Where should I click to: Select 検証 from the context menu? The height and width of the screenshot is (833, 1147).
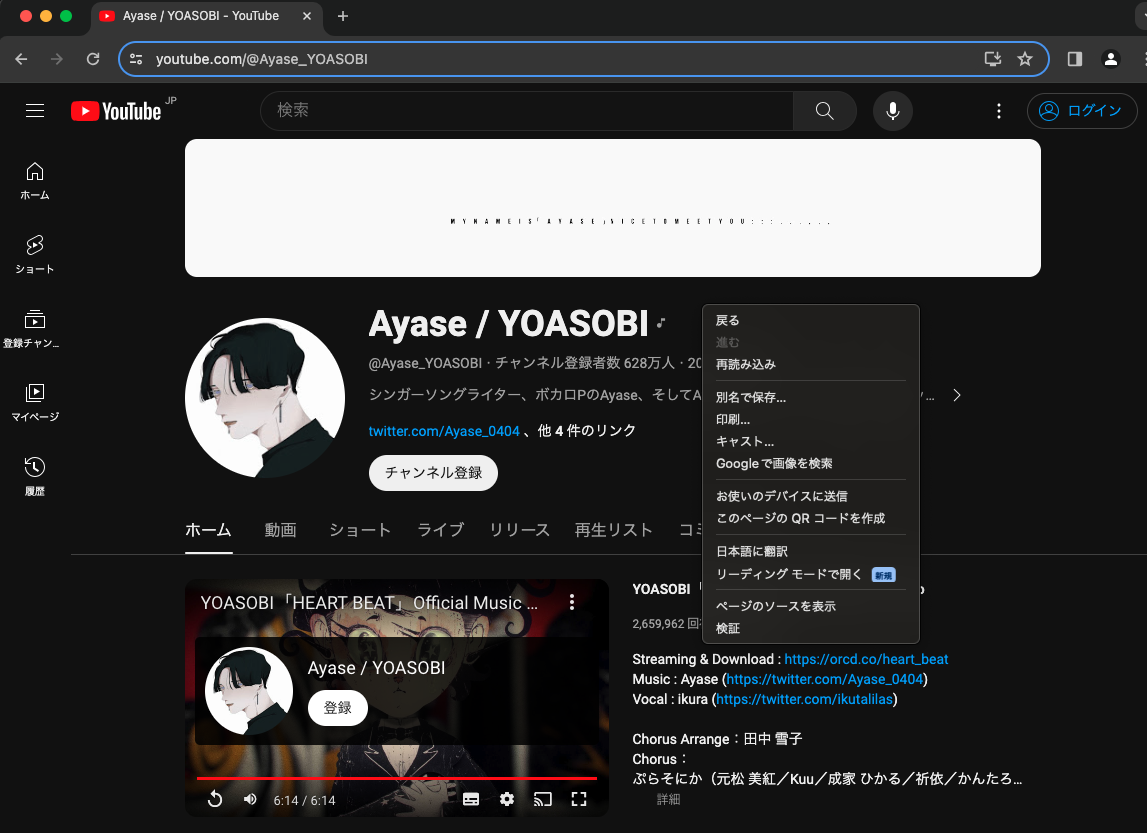pos(727,628)
